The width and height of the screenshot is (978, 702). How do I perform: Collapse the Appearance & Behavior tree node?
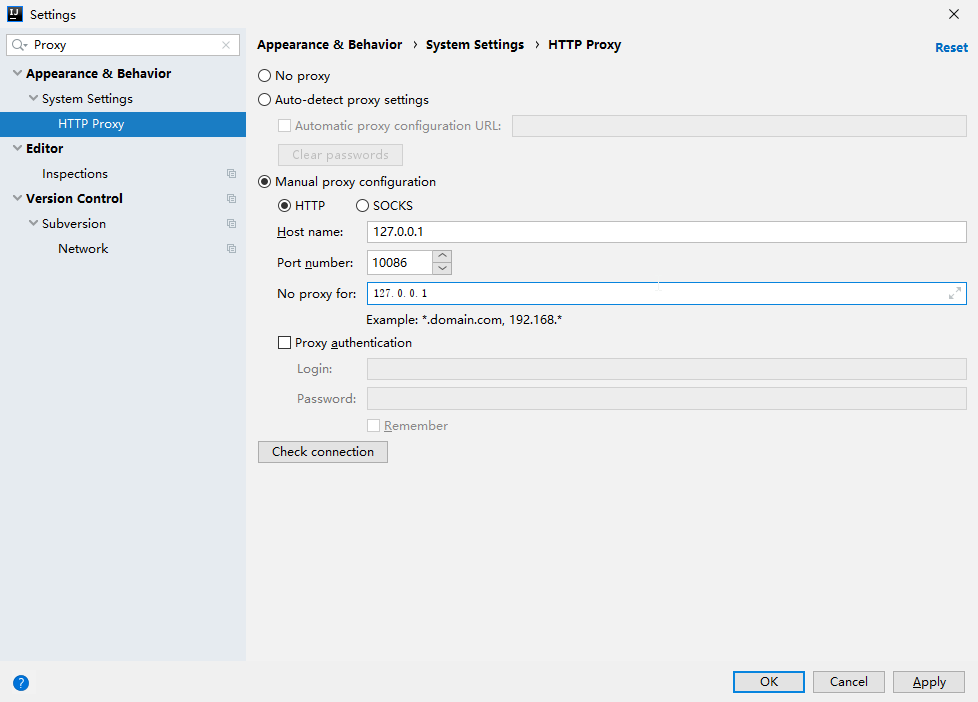[17, 73]
